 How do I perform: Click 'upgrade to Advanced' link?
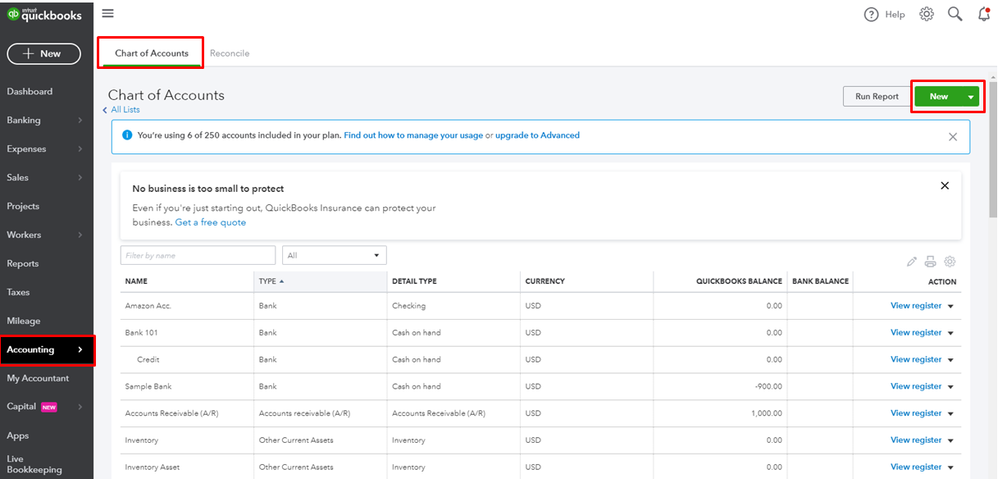[x=537, y=135]
